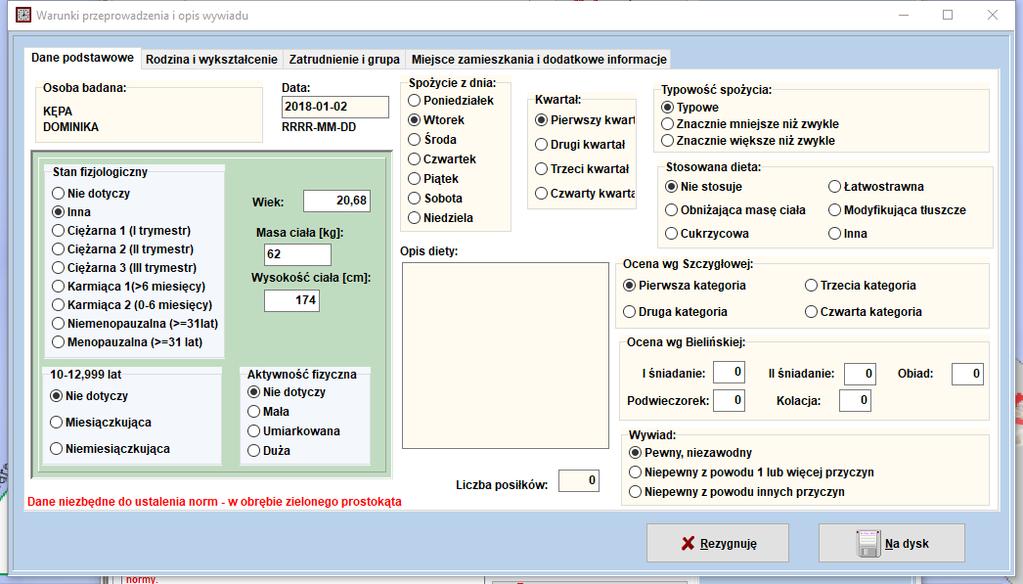This screenshot has height=584, width=1023.
Task: Click the Obiad score field
Action: [968, 374]
